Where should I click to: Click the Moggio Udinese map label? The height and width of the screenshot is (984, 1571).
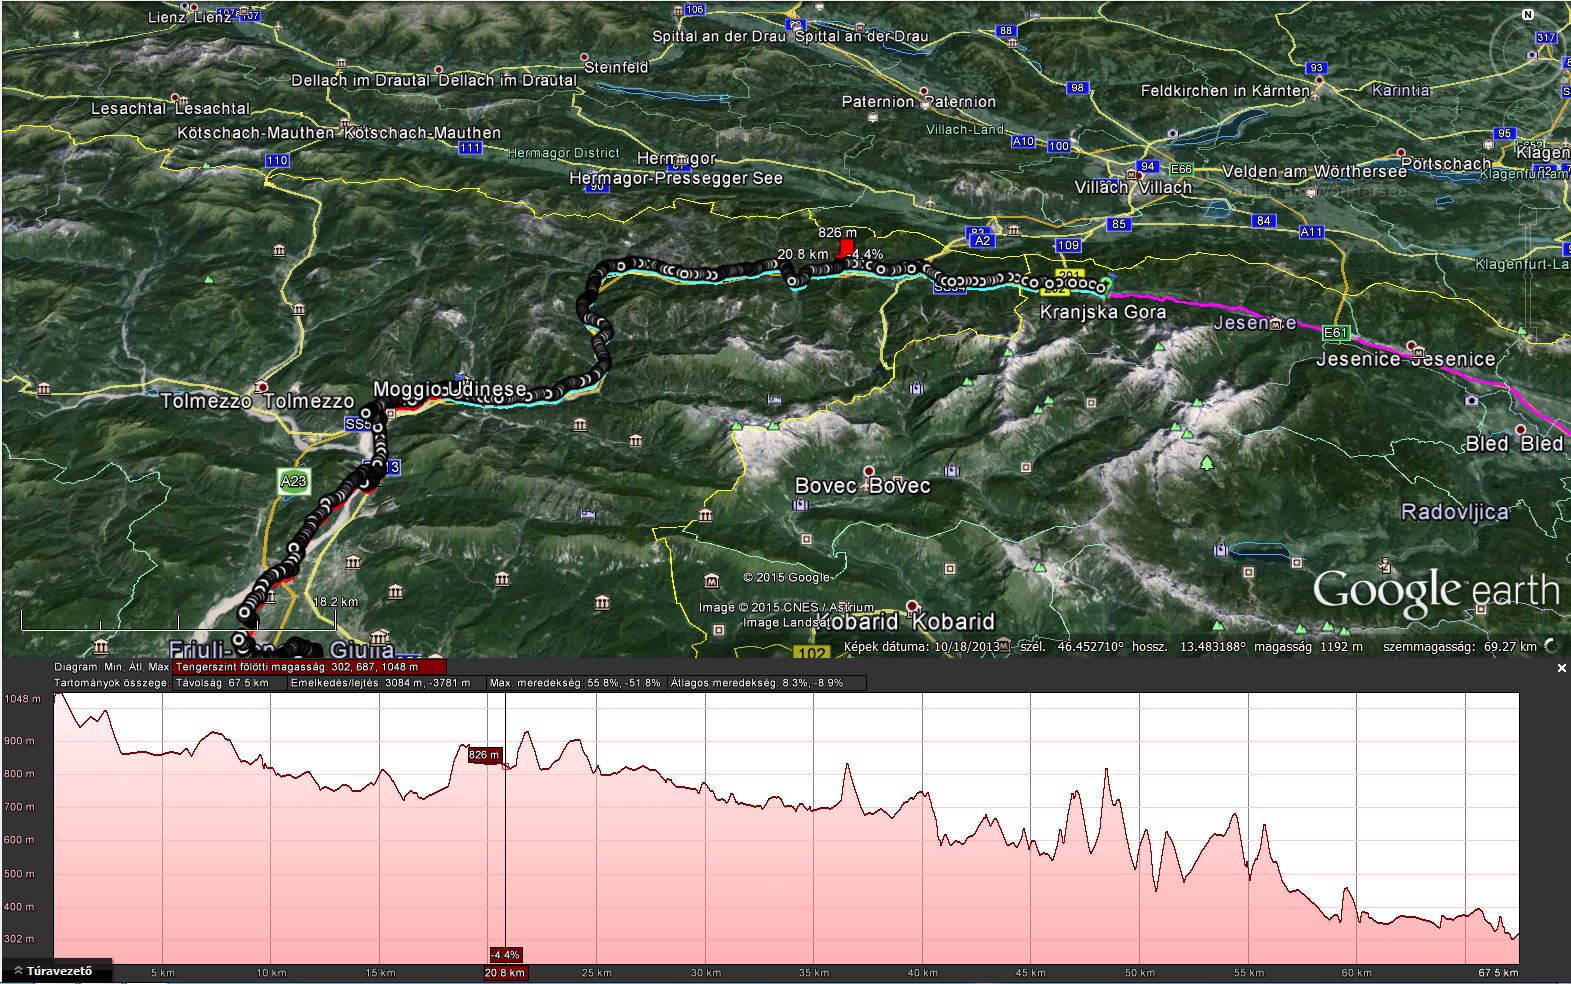click(449, 389)
